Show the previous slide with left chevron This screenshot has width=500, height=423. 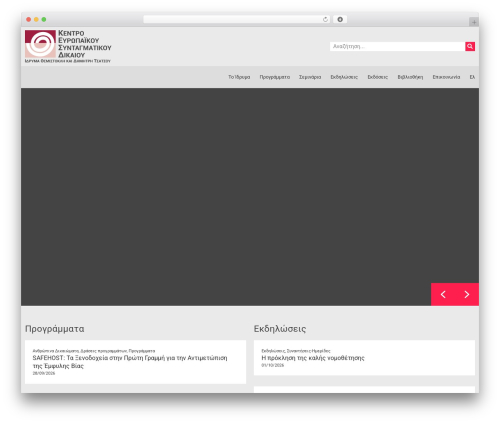coord(443,294)
